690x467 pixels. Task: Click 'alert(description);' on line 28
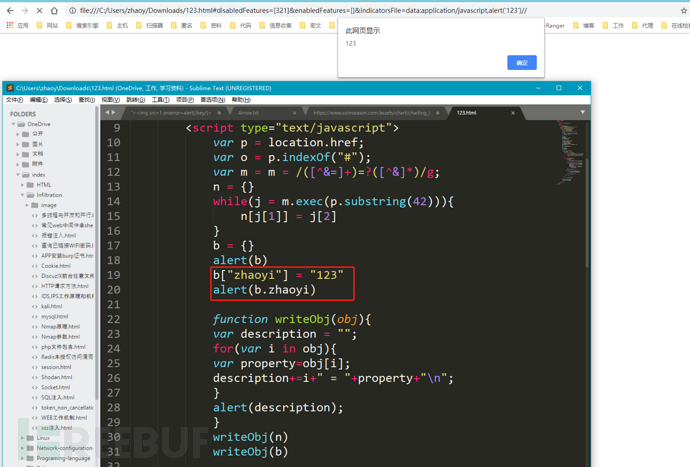point(278,408)
